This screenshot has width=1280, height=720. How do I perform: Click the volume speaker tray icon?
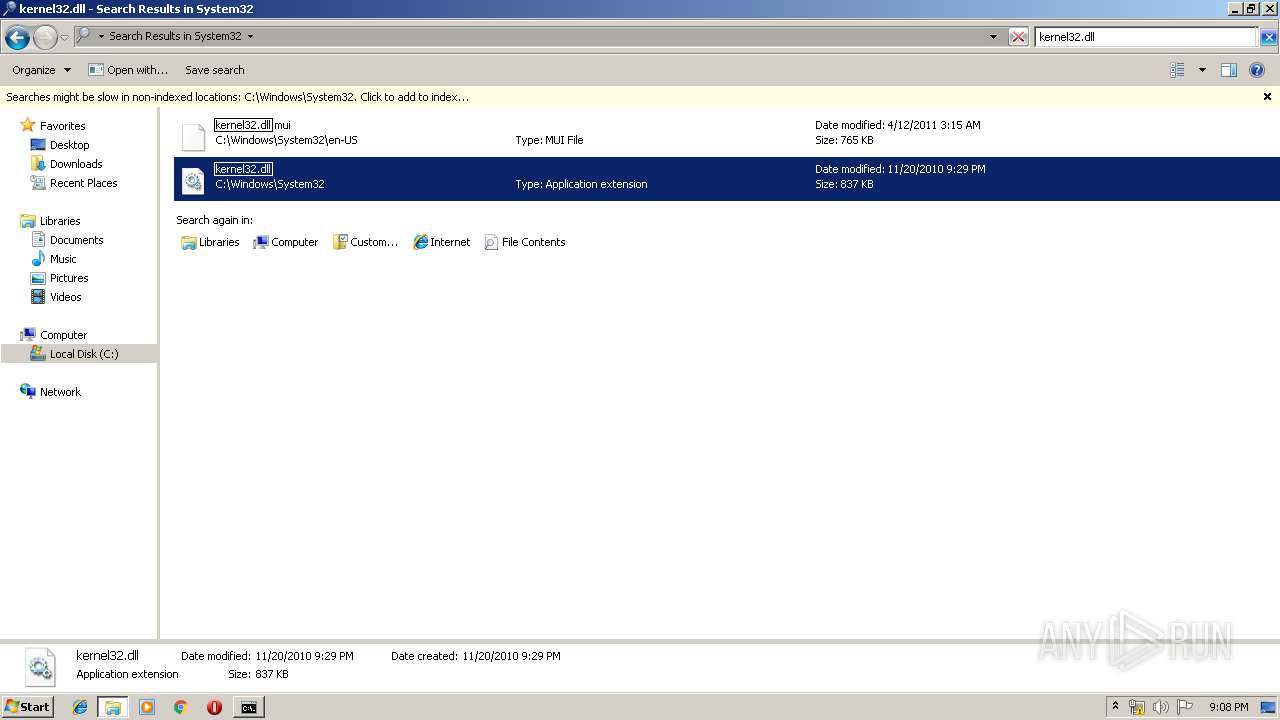pyautogui.click(x=1160, y=707)
